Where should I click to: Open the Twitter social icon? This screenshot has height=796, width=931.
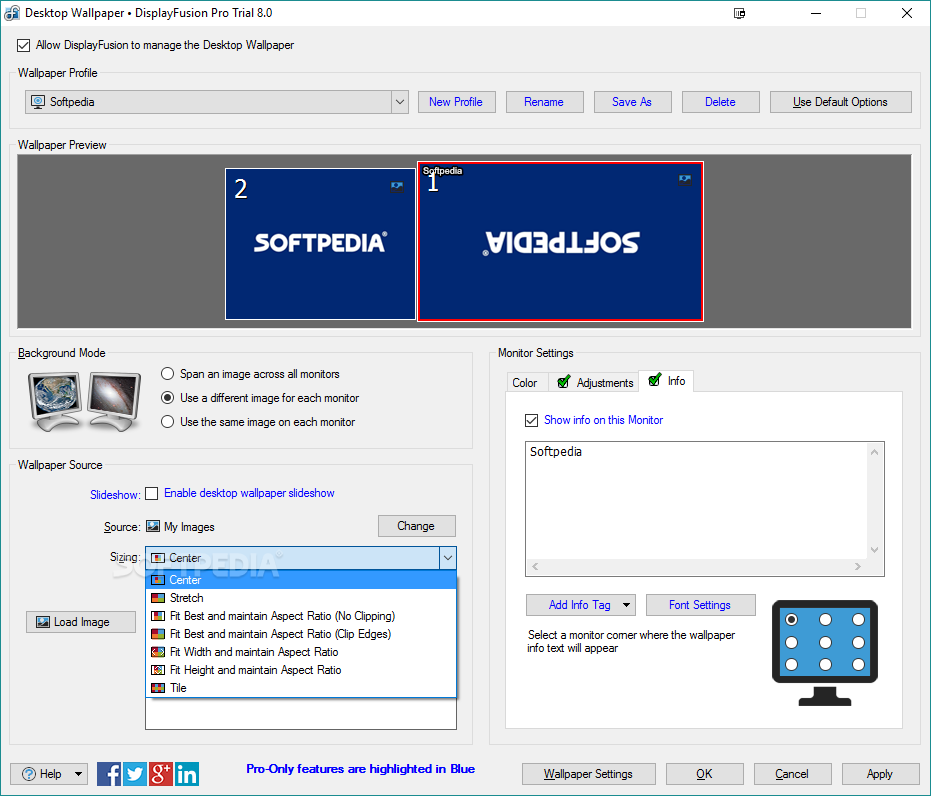tap(135, 774)
